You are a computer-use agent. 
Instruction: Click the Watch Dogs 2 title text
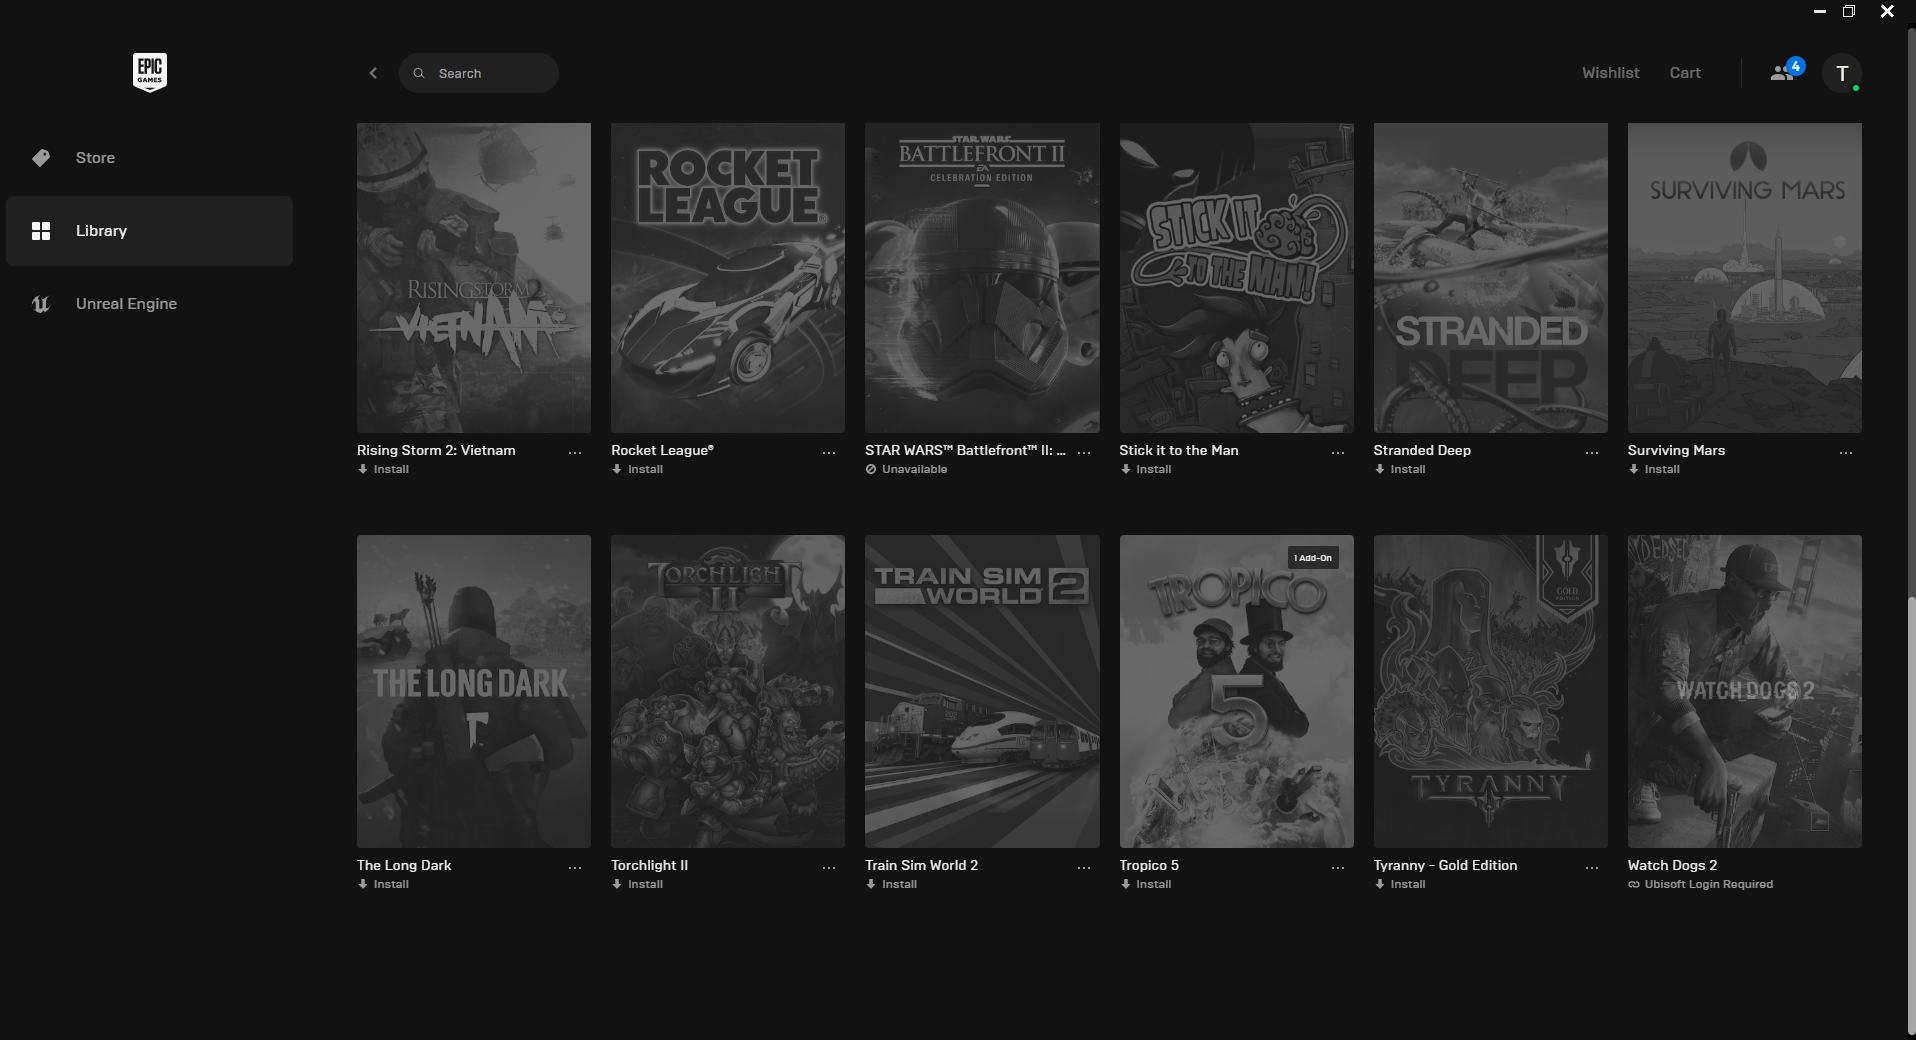tap(1672, 865)
